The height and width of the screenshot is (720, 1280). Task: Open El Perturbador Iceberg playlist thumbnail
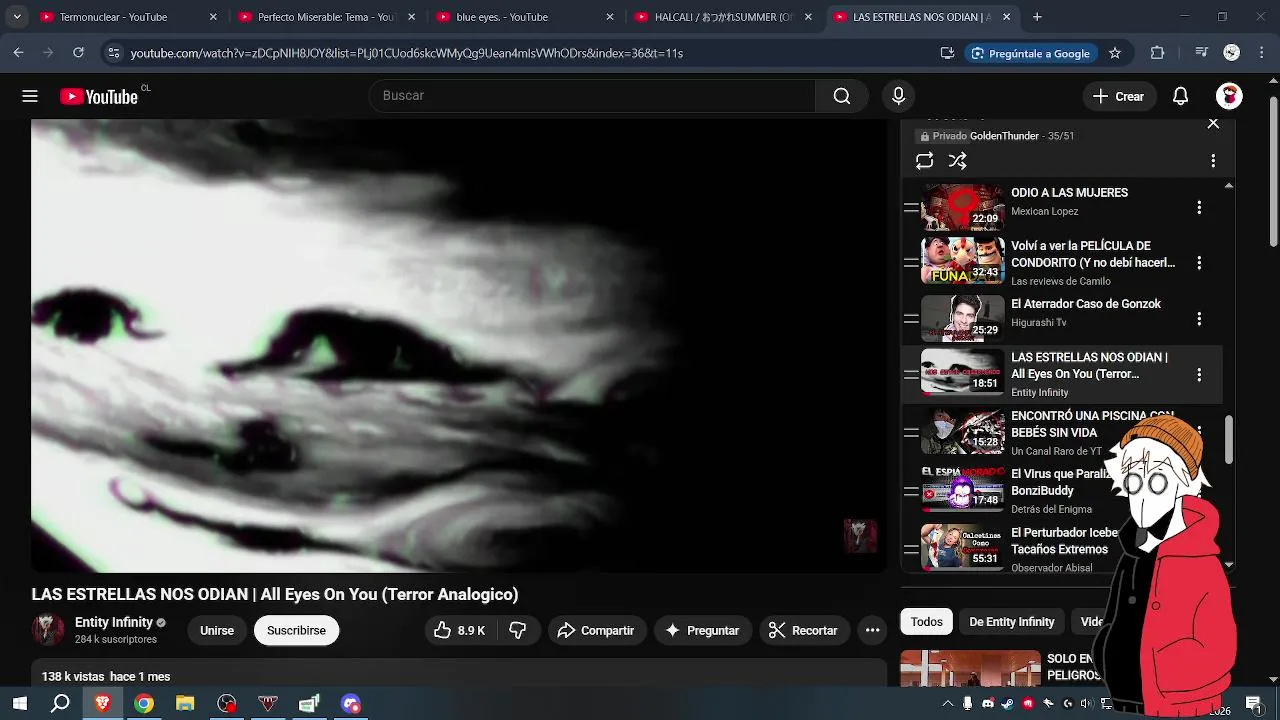pos(962,547)
